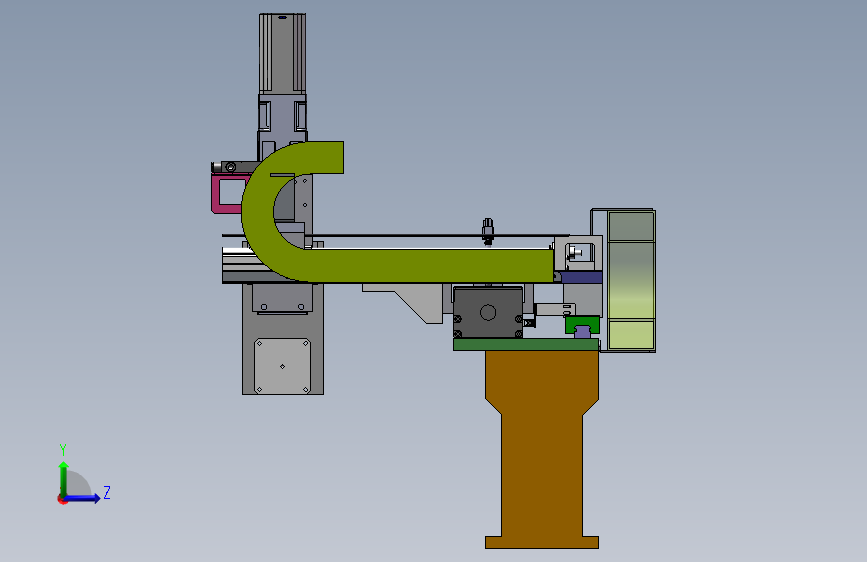Click the small black connector above the rail
The image size is (867, 562).
pos(488,231)
